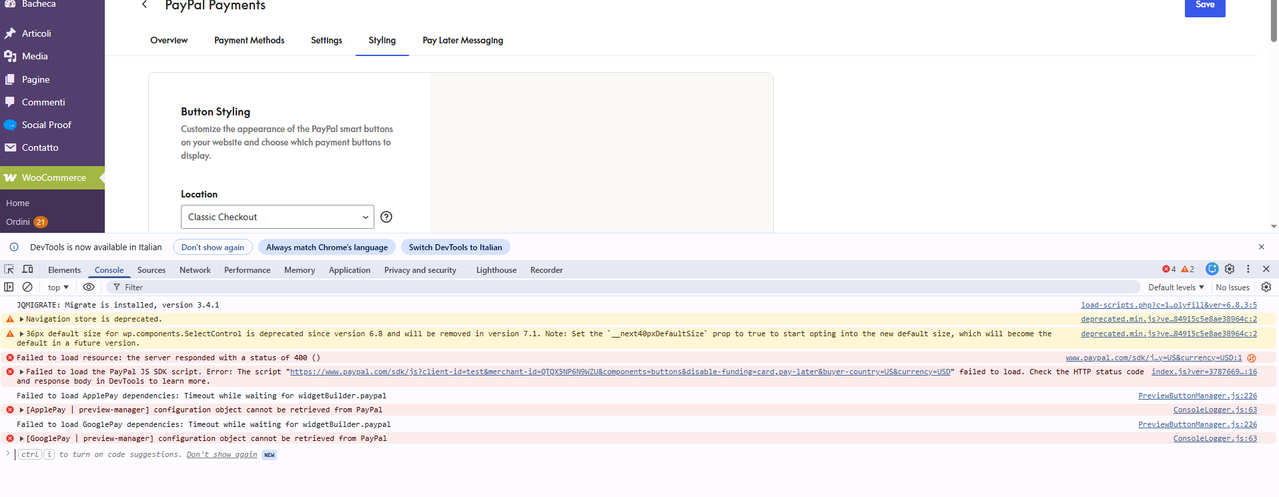
Task: Open the Ordini submenu item
Action: (x=17, y=222)
